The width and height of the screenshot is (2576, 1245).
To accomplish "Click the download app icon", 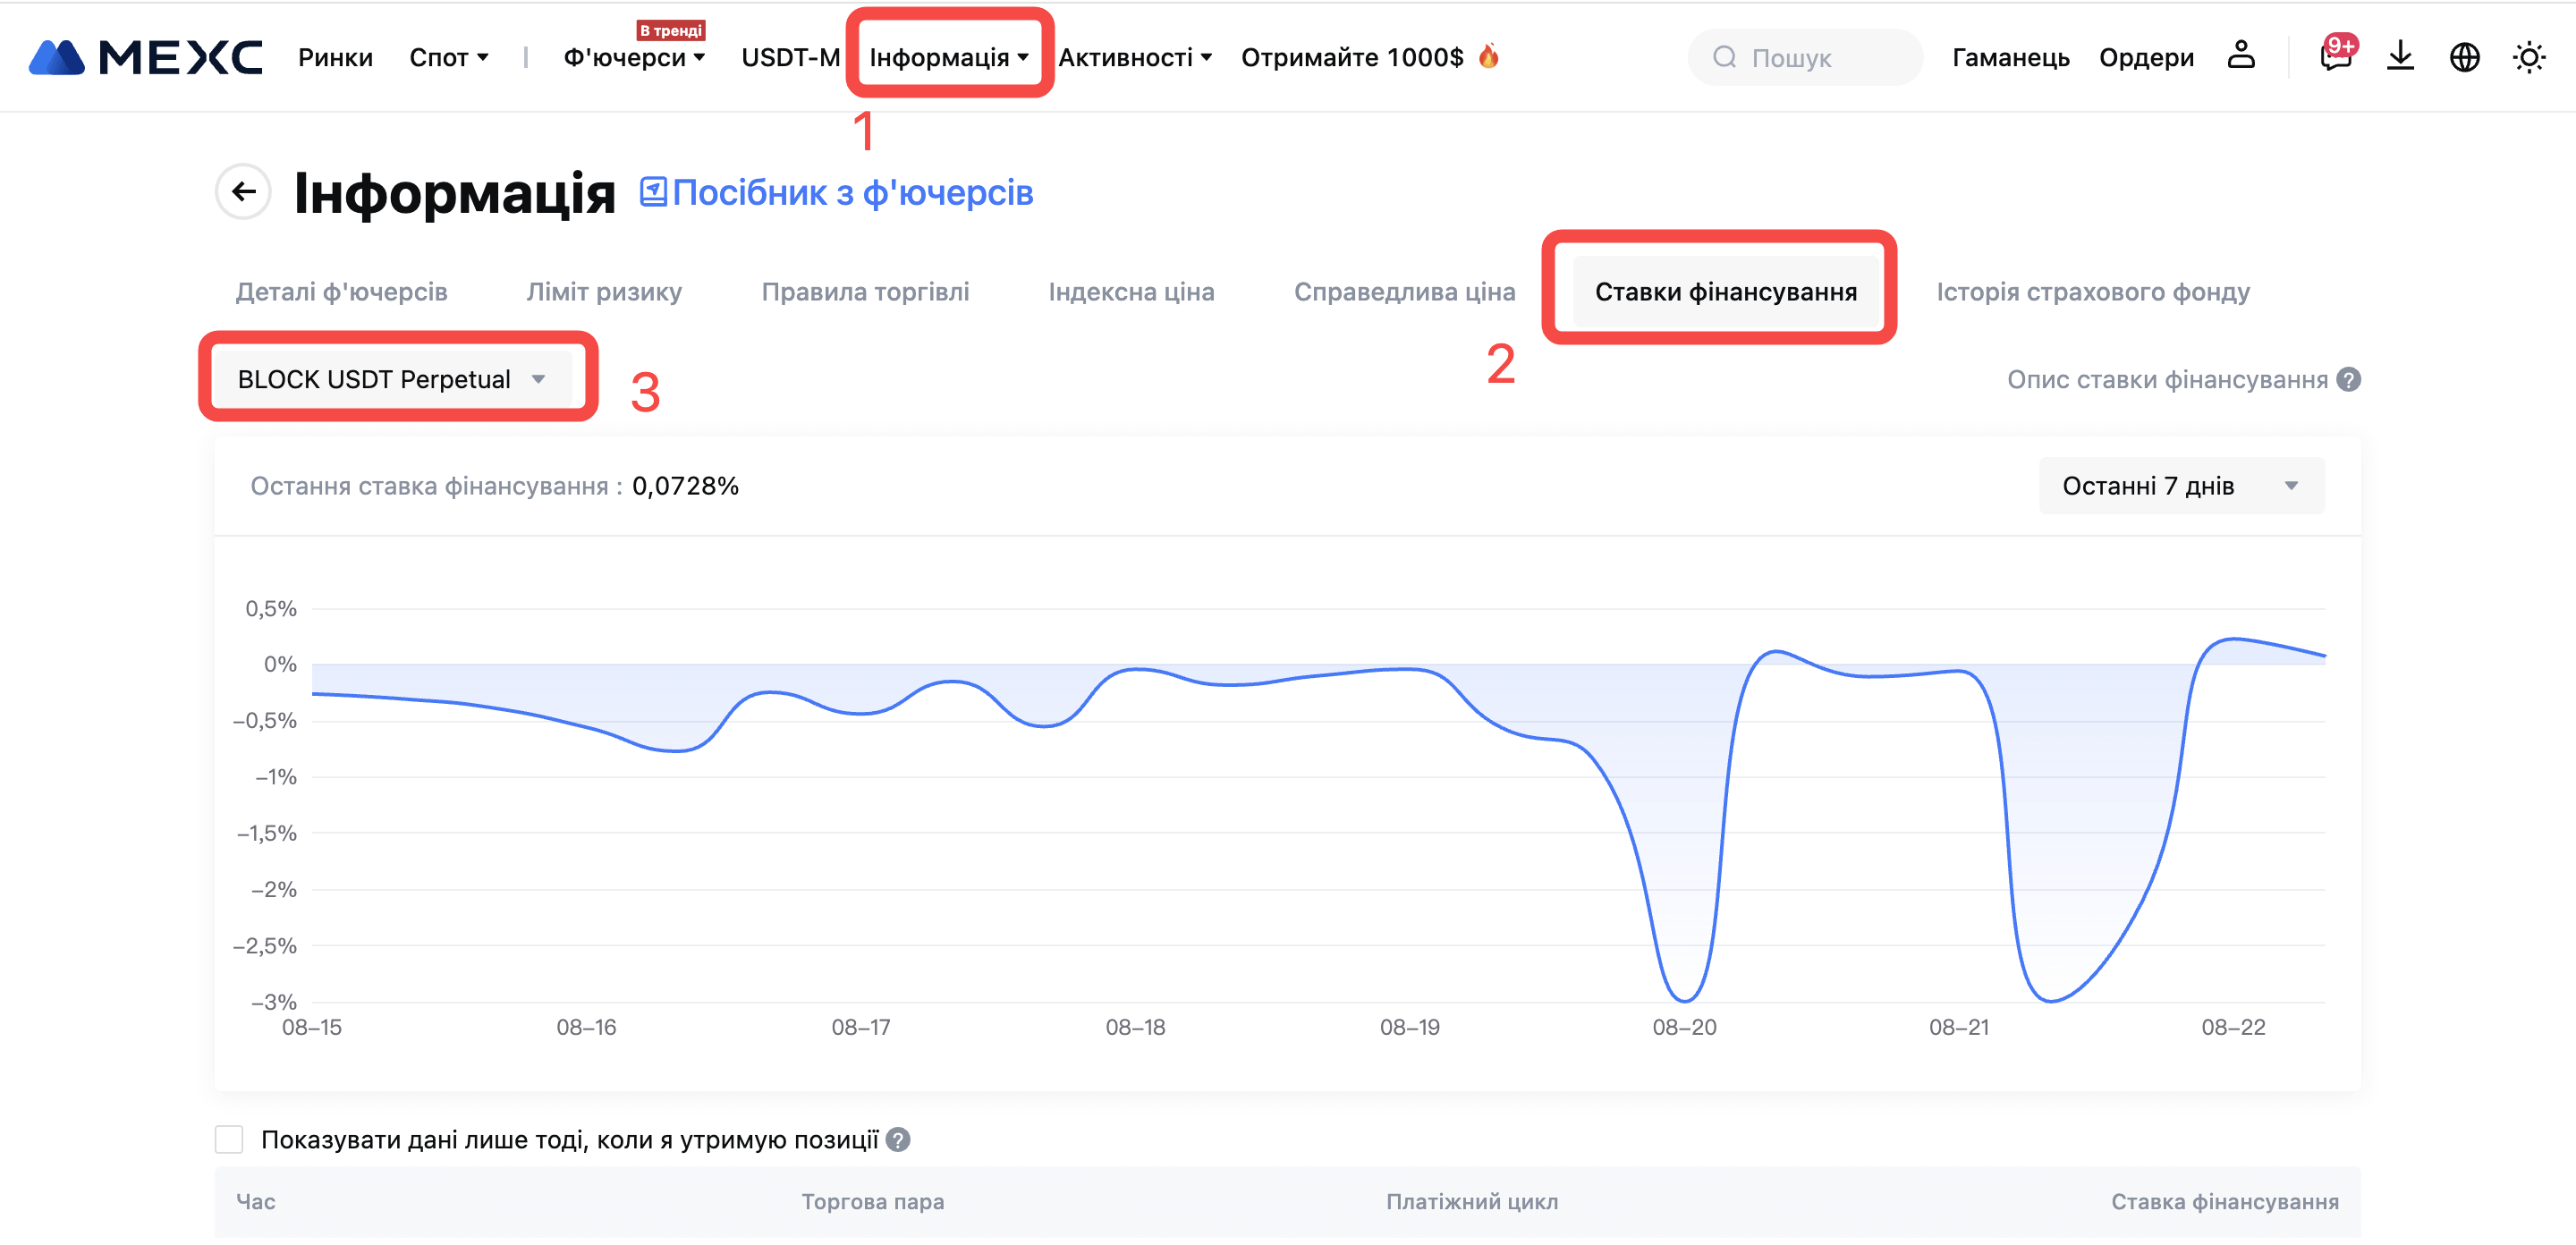I will [x=2399, y=56].
